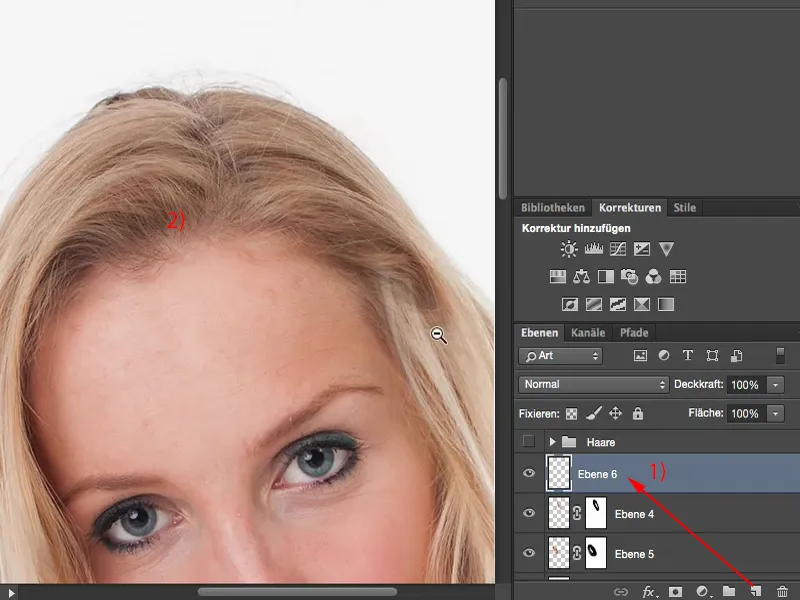Select the Ebene 5 layer mask
Viewport: 800px width, 600px height.
click(x=595, y=553)
